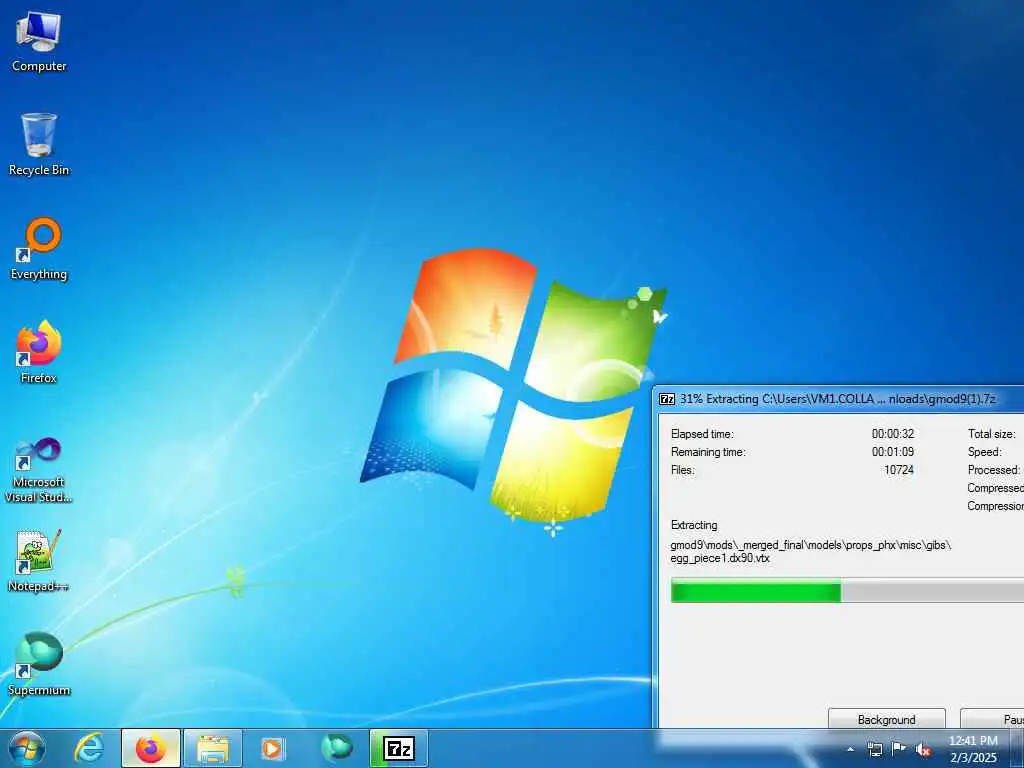
Task: Click the Background button in 7-Zip
Action: [887, 720]
